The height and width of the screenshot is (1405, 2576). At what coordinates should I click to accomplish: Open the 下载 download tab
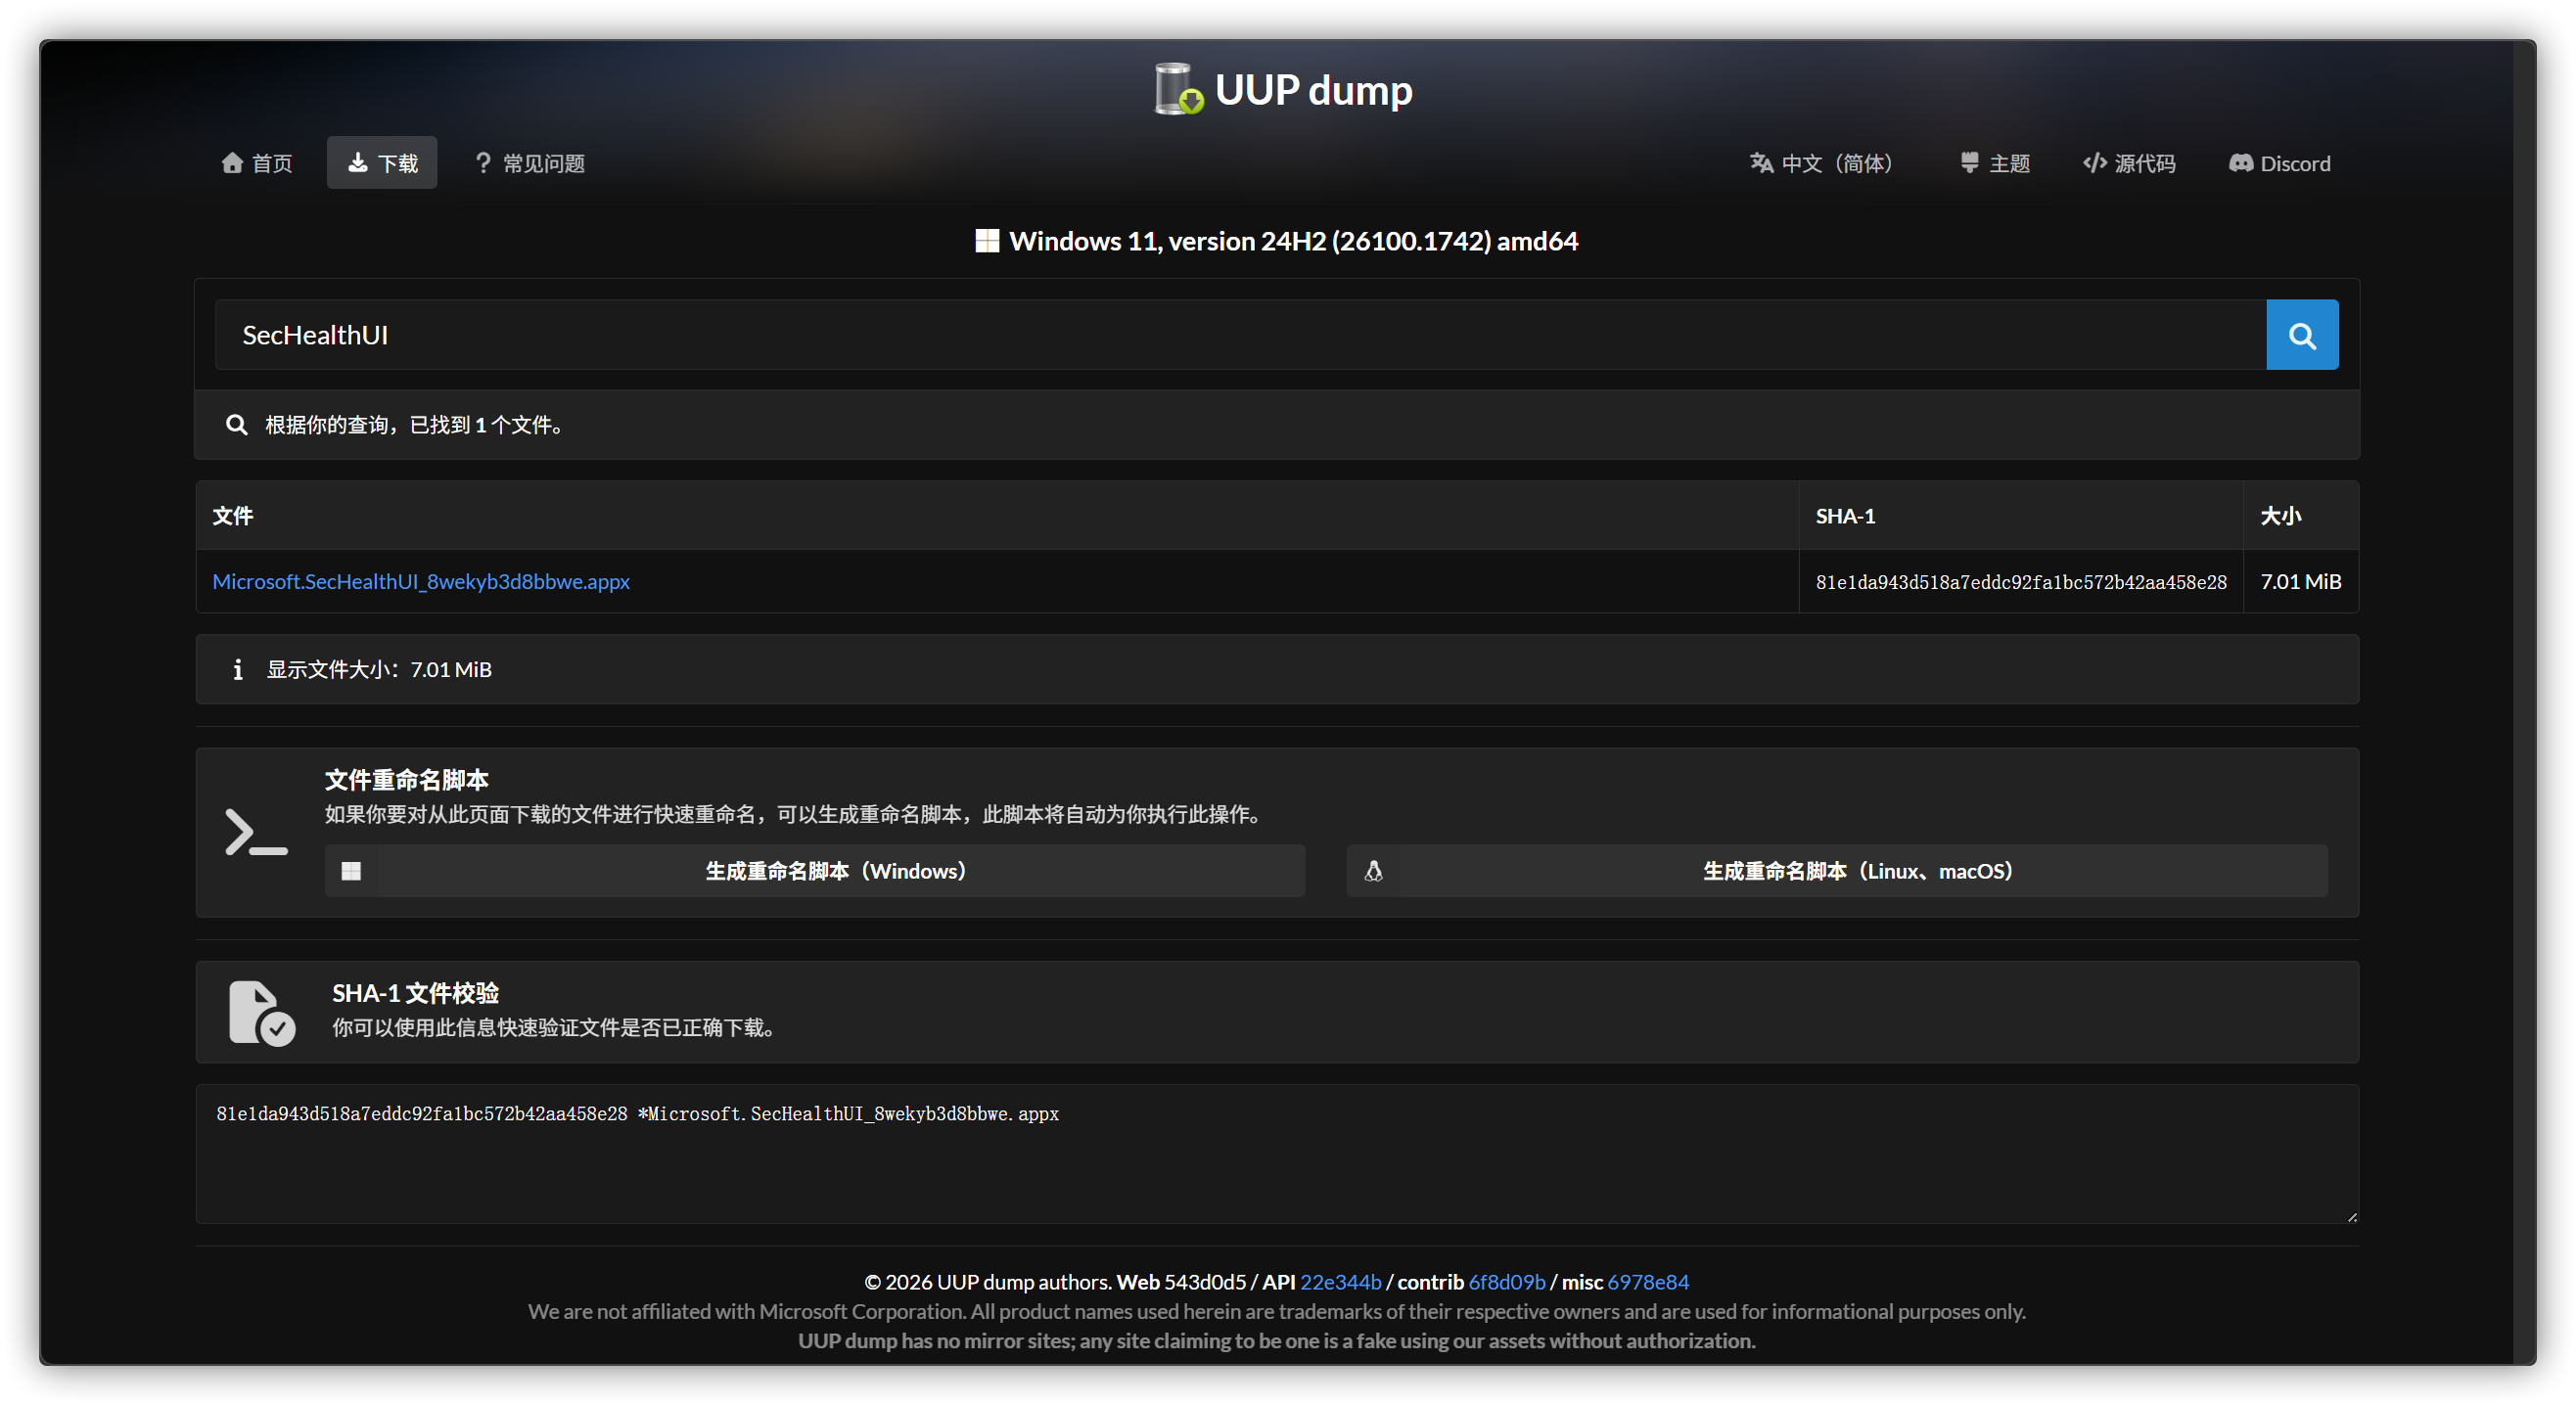(x=382, y=163)
